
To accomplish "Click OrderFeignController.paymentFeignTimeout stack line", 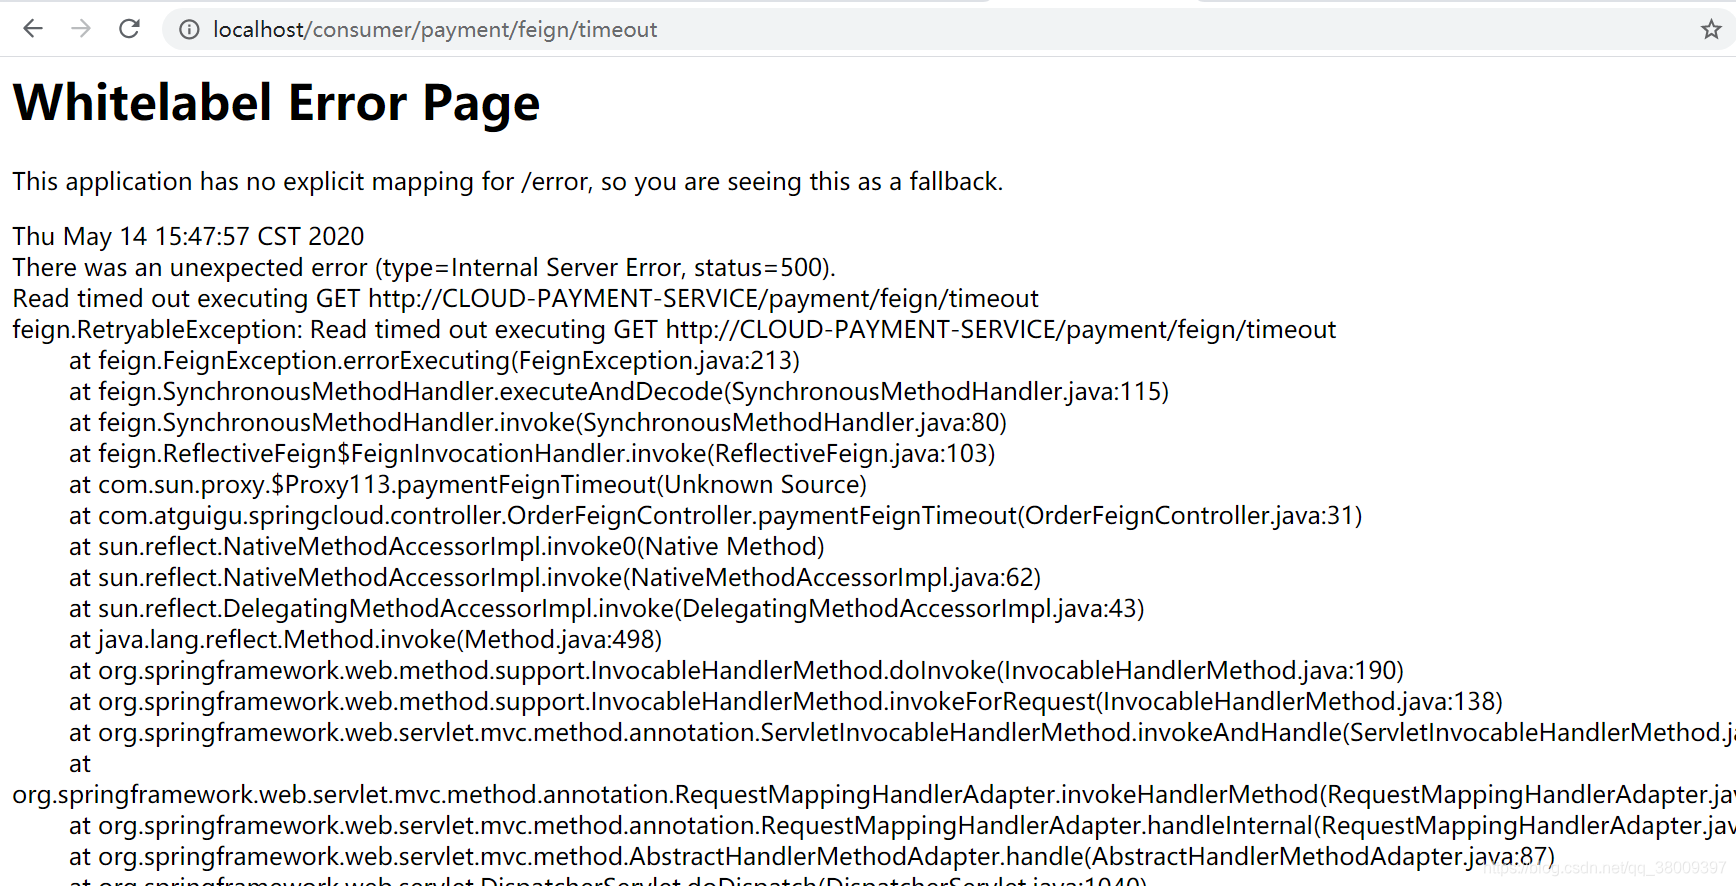I will [716, 515].
